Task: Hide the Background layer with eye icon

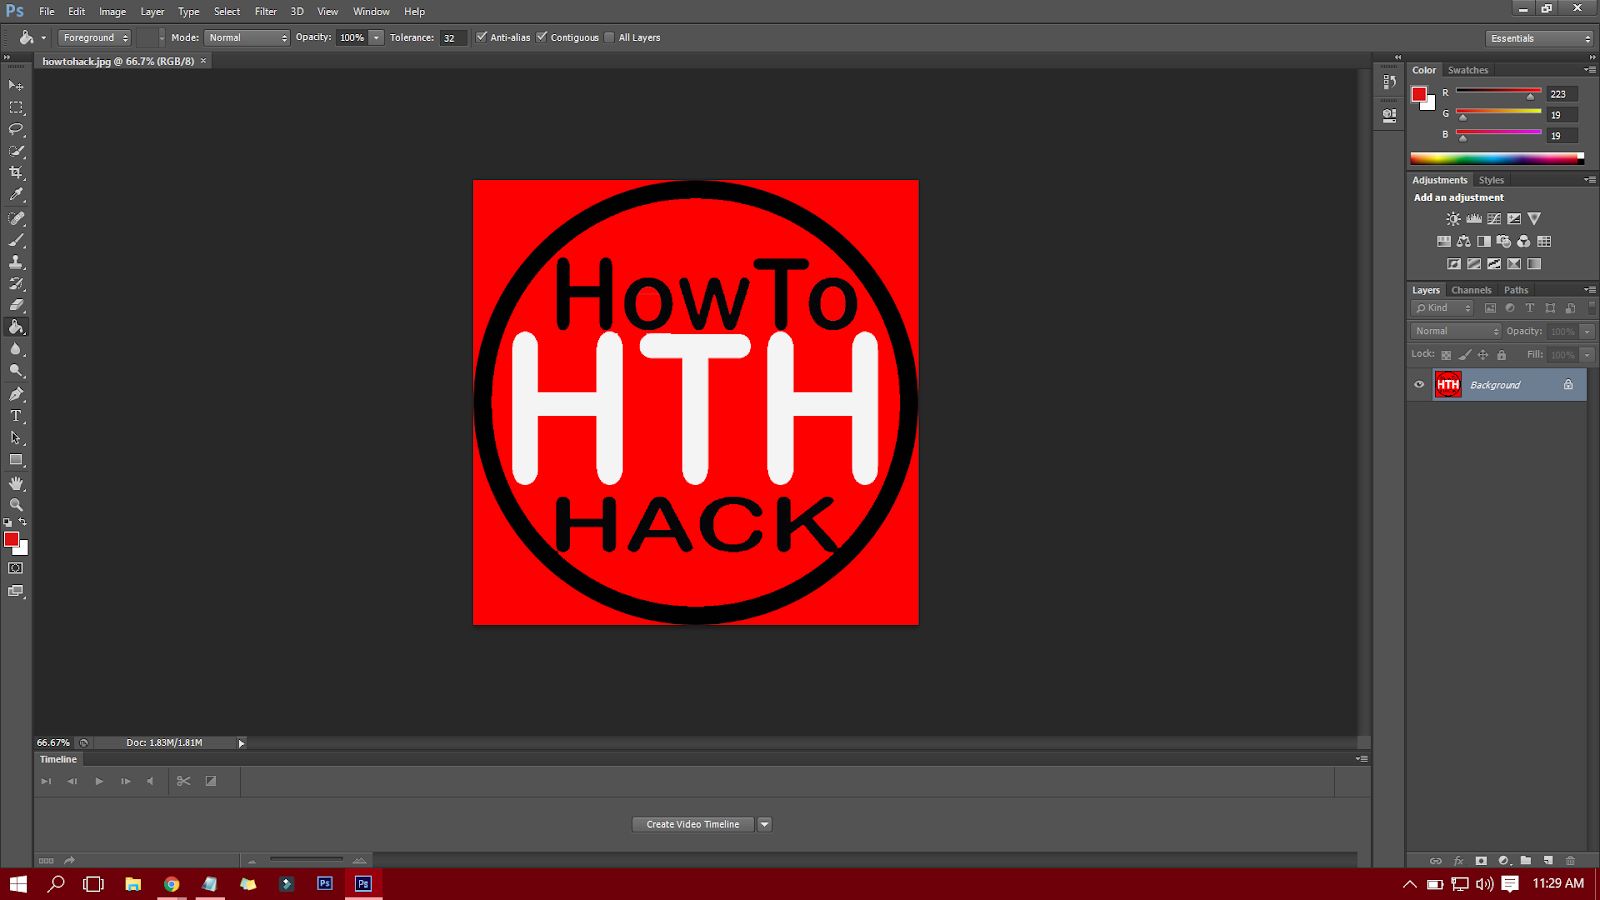Action: [x=1419, y=384]
